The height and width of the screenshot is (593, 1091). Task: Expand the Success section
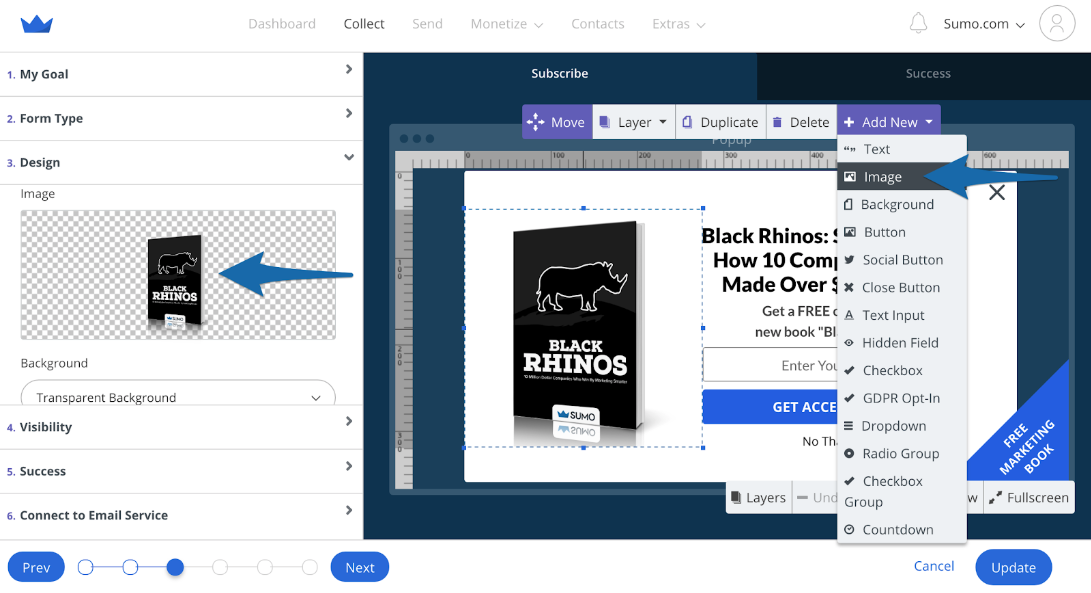click(x=181, y=472)
